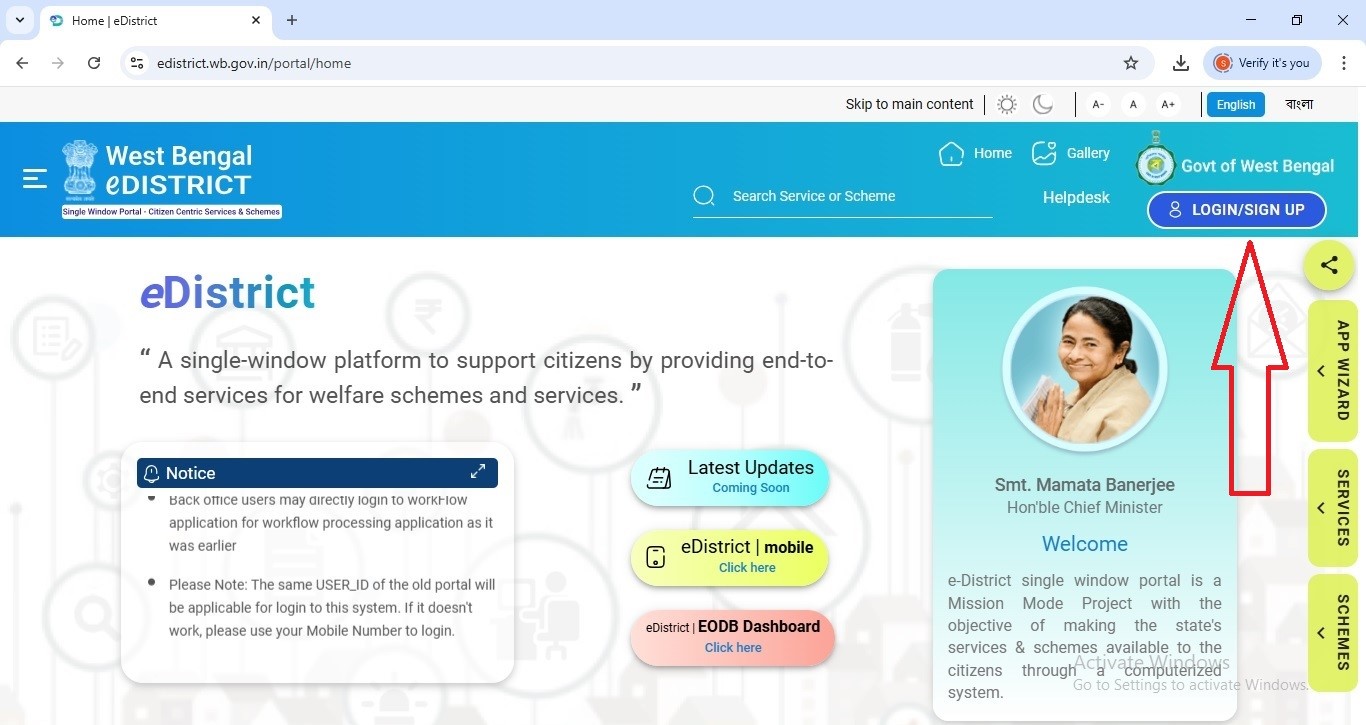The image size is (1366, 725).
Task: Expand the Notice panel with arrows icon
Action: click(x=478, y=471)
